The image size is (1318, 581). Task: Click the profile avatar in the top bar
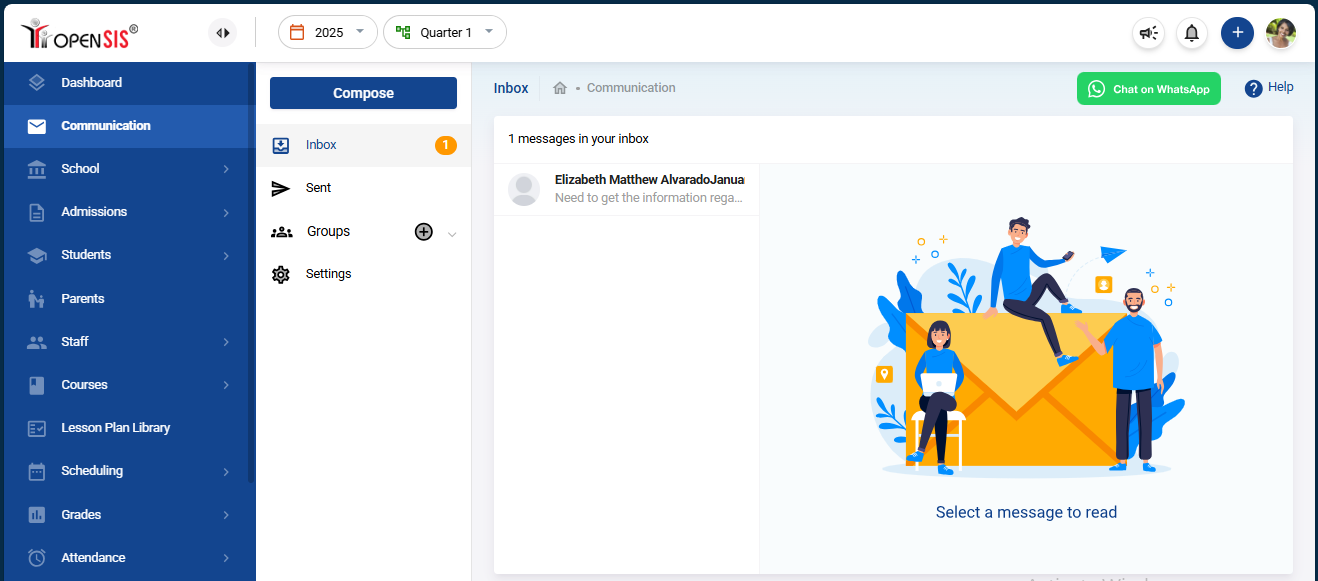[1281, 33]
